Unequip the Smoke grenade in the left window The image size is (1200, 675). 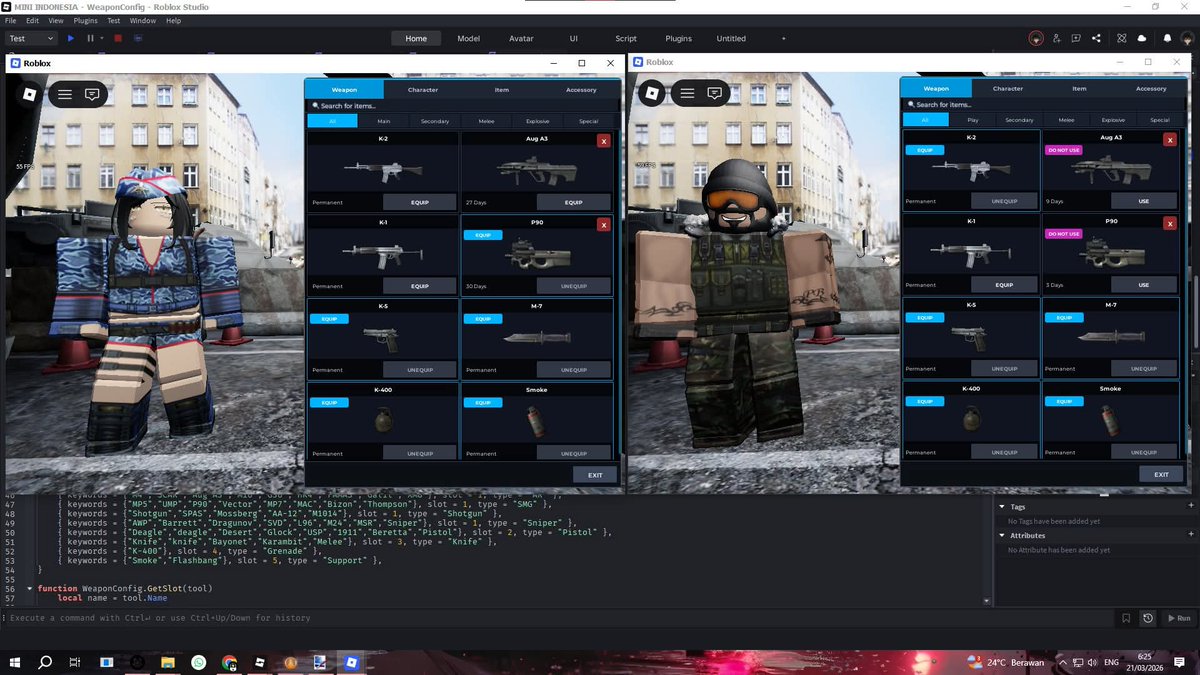tap(573, 453)
